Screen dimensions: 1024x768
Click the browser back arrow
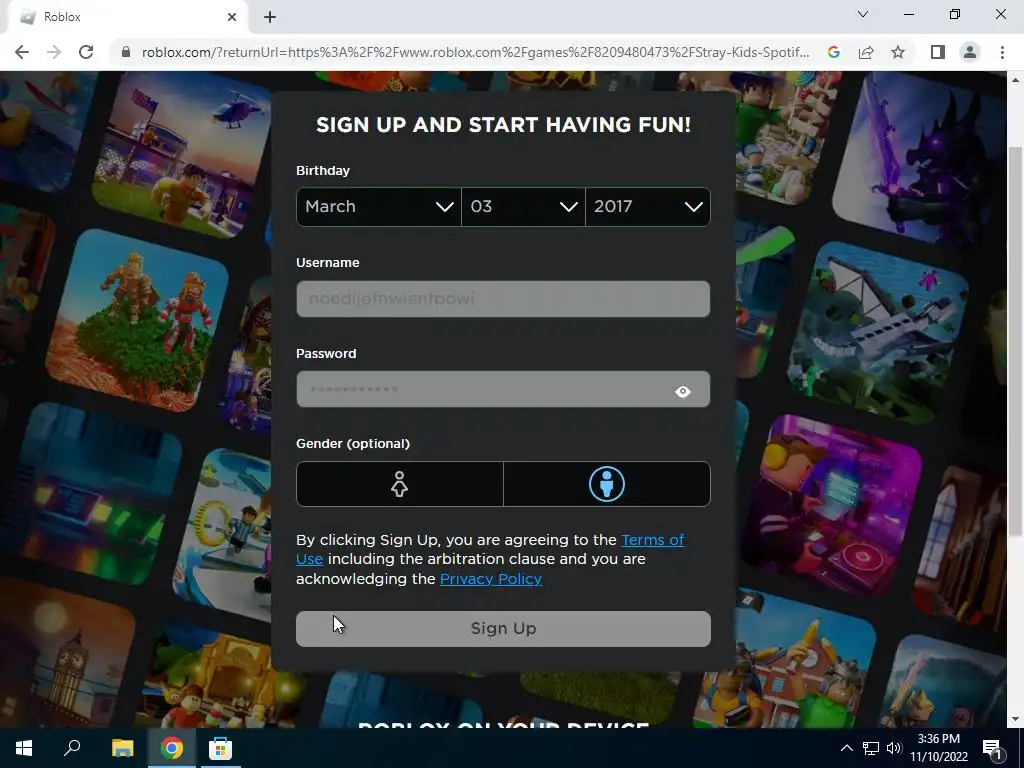(x=22, y=52)
